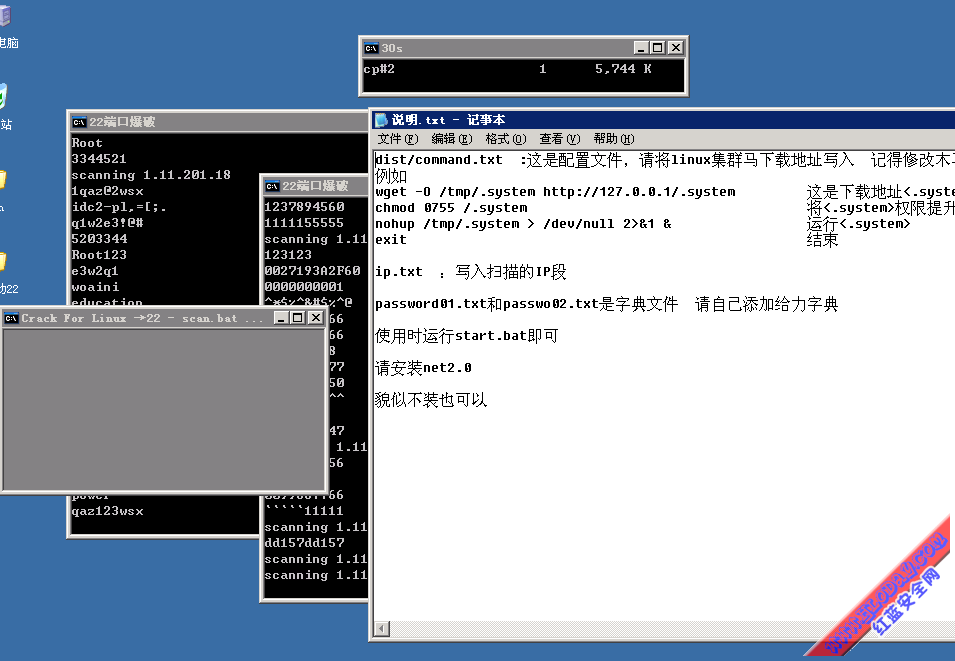Open the 编辑 menu in Notepad
The height and width of the screenshot is (661, 955).
[451, 139]
